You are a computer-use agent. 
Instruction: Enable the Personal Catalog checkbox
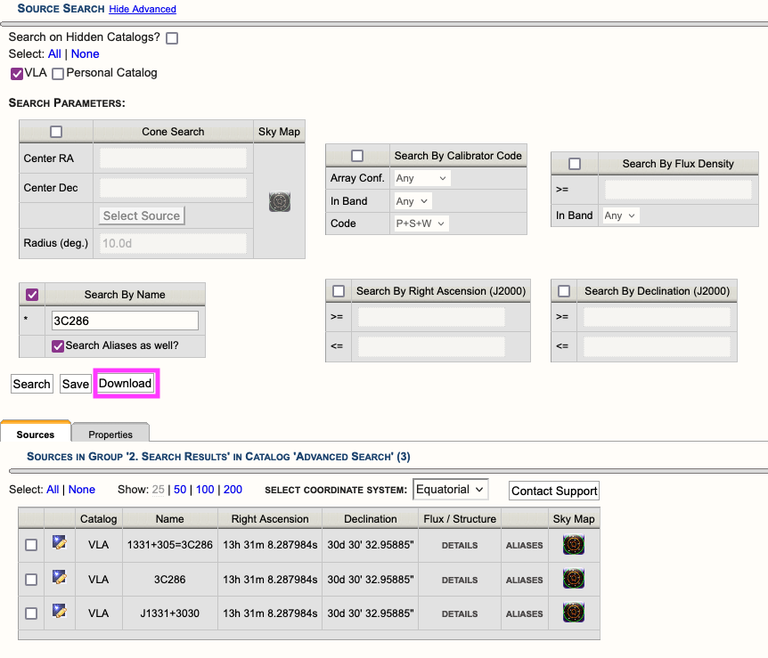(58, 73)
